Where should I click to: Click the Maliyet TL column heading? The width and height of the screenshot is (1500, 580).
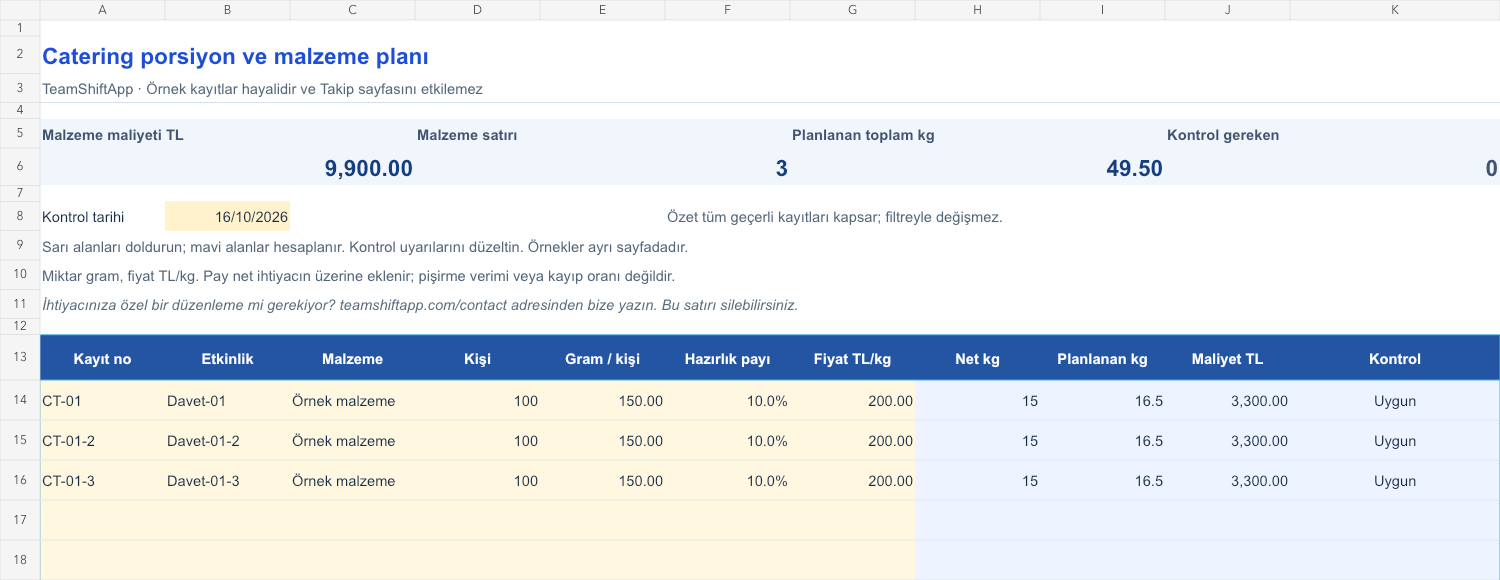(1227, 359)
